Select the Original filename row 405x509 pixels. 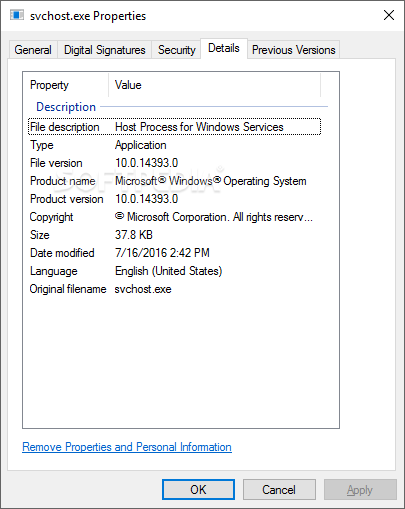174,289
